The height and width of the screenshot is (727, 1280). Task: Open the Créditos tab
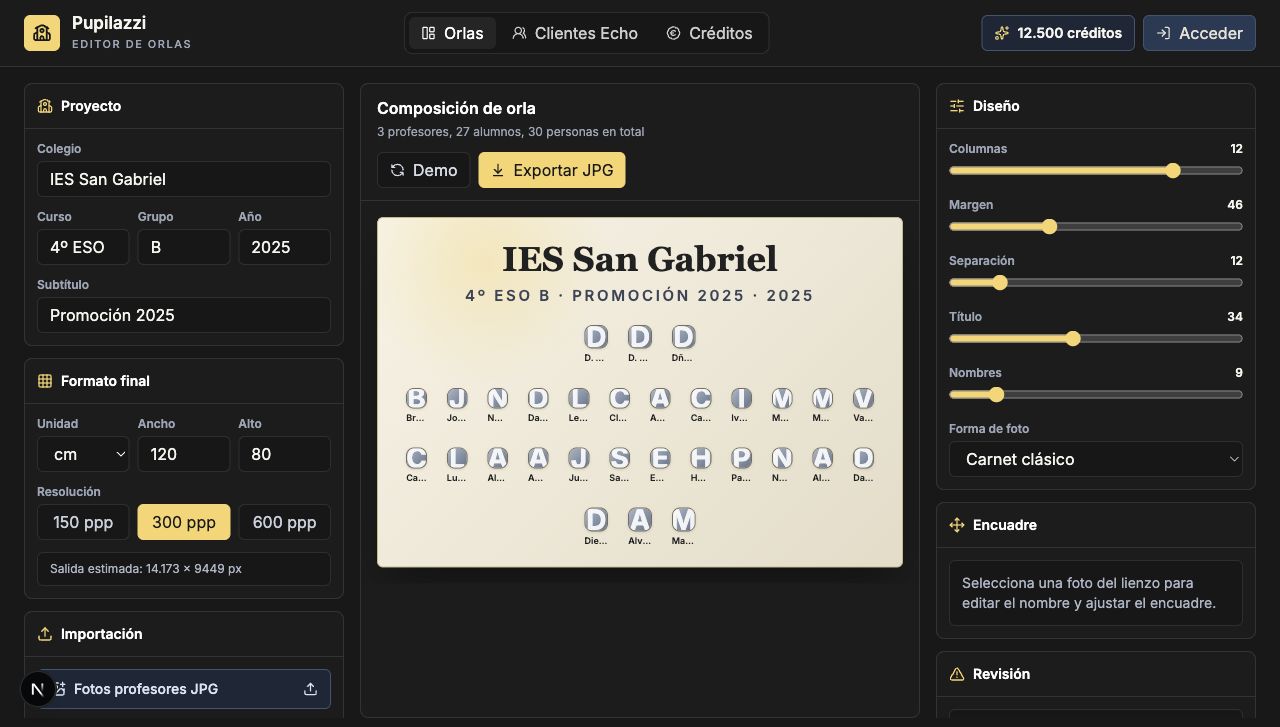coord(709,33)
